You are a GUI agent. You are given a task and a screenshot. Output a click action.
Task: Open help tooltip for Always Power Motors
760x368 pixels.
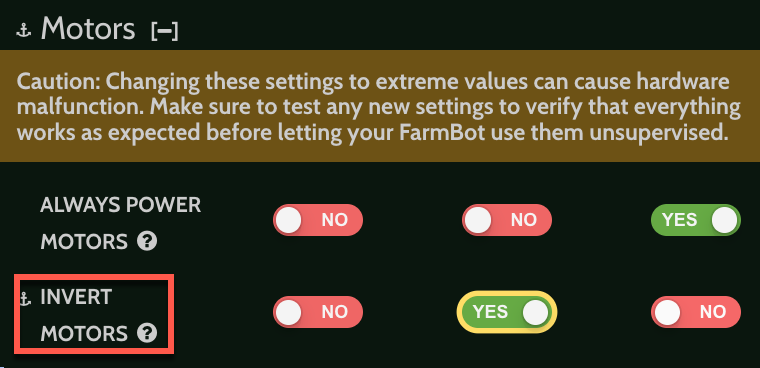pos(147,241)
